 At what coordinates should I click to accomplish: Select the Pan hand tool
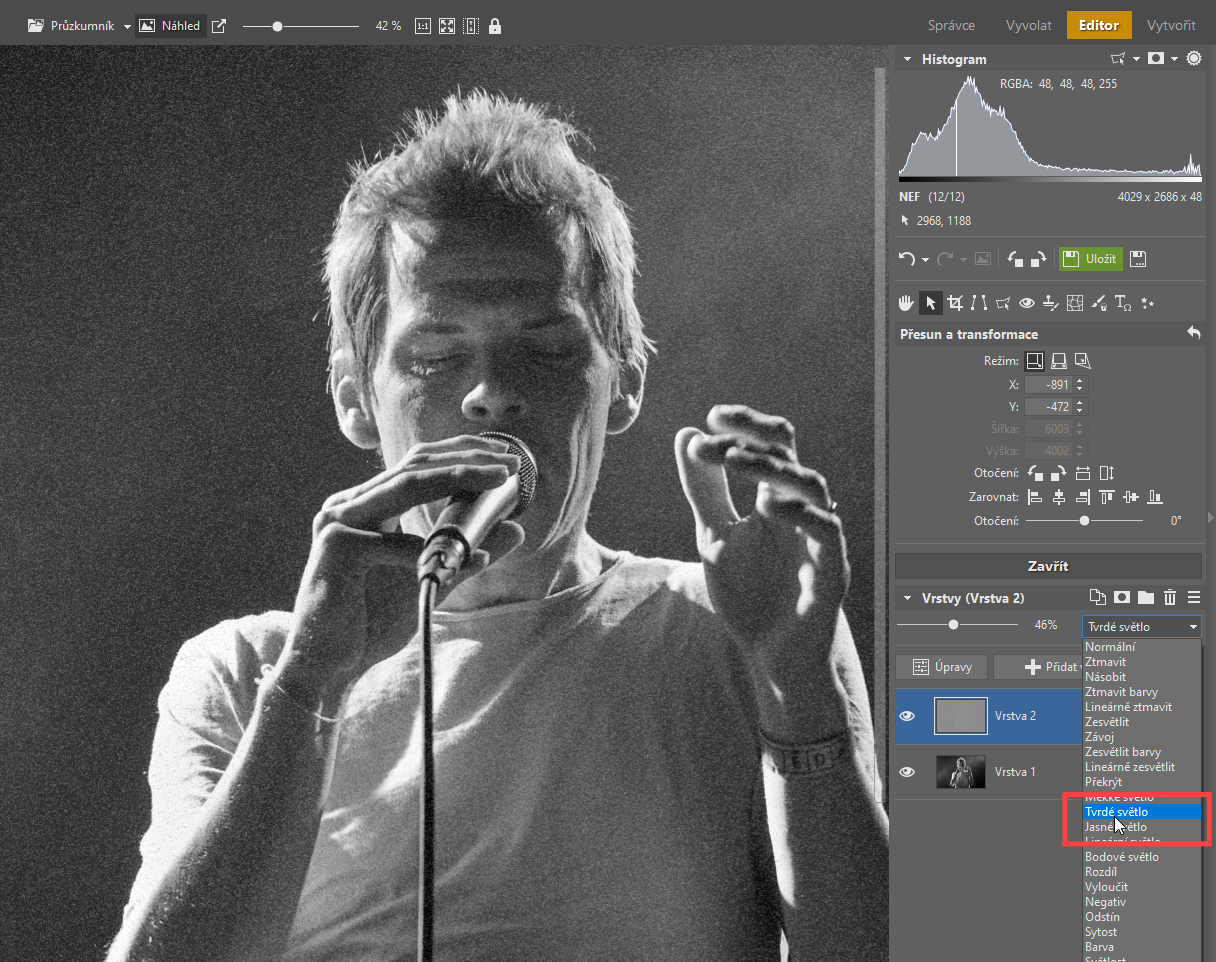tap(906, 303)
